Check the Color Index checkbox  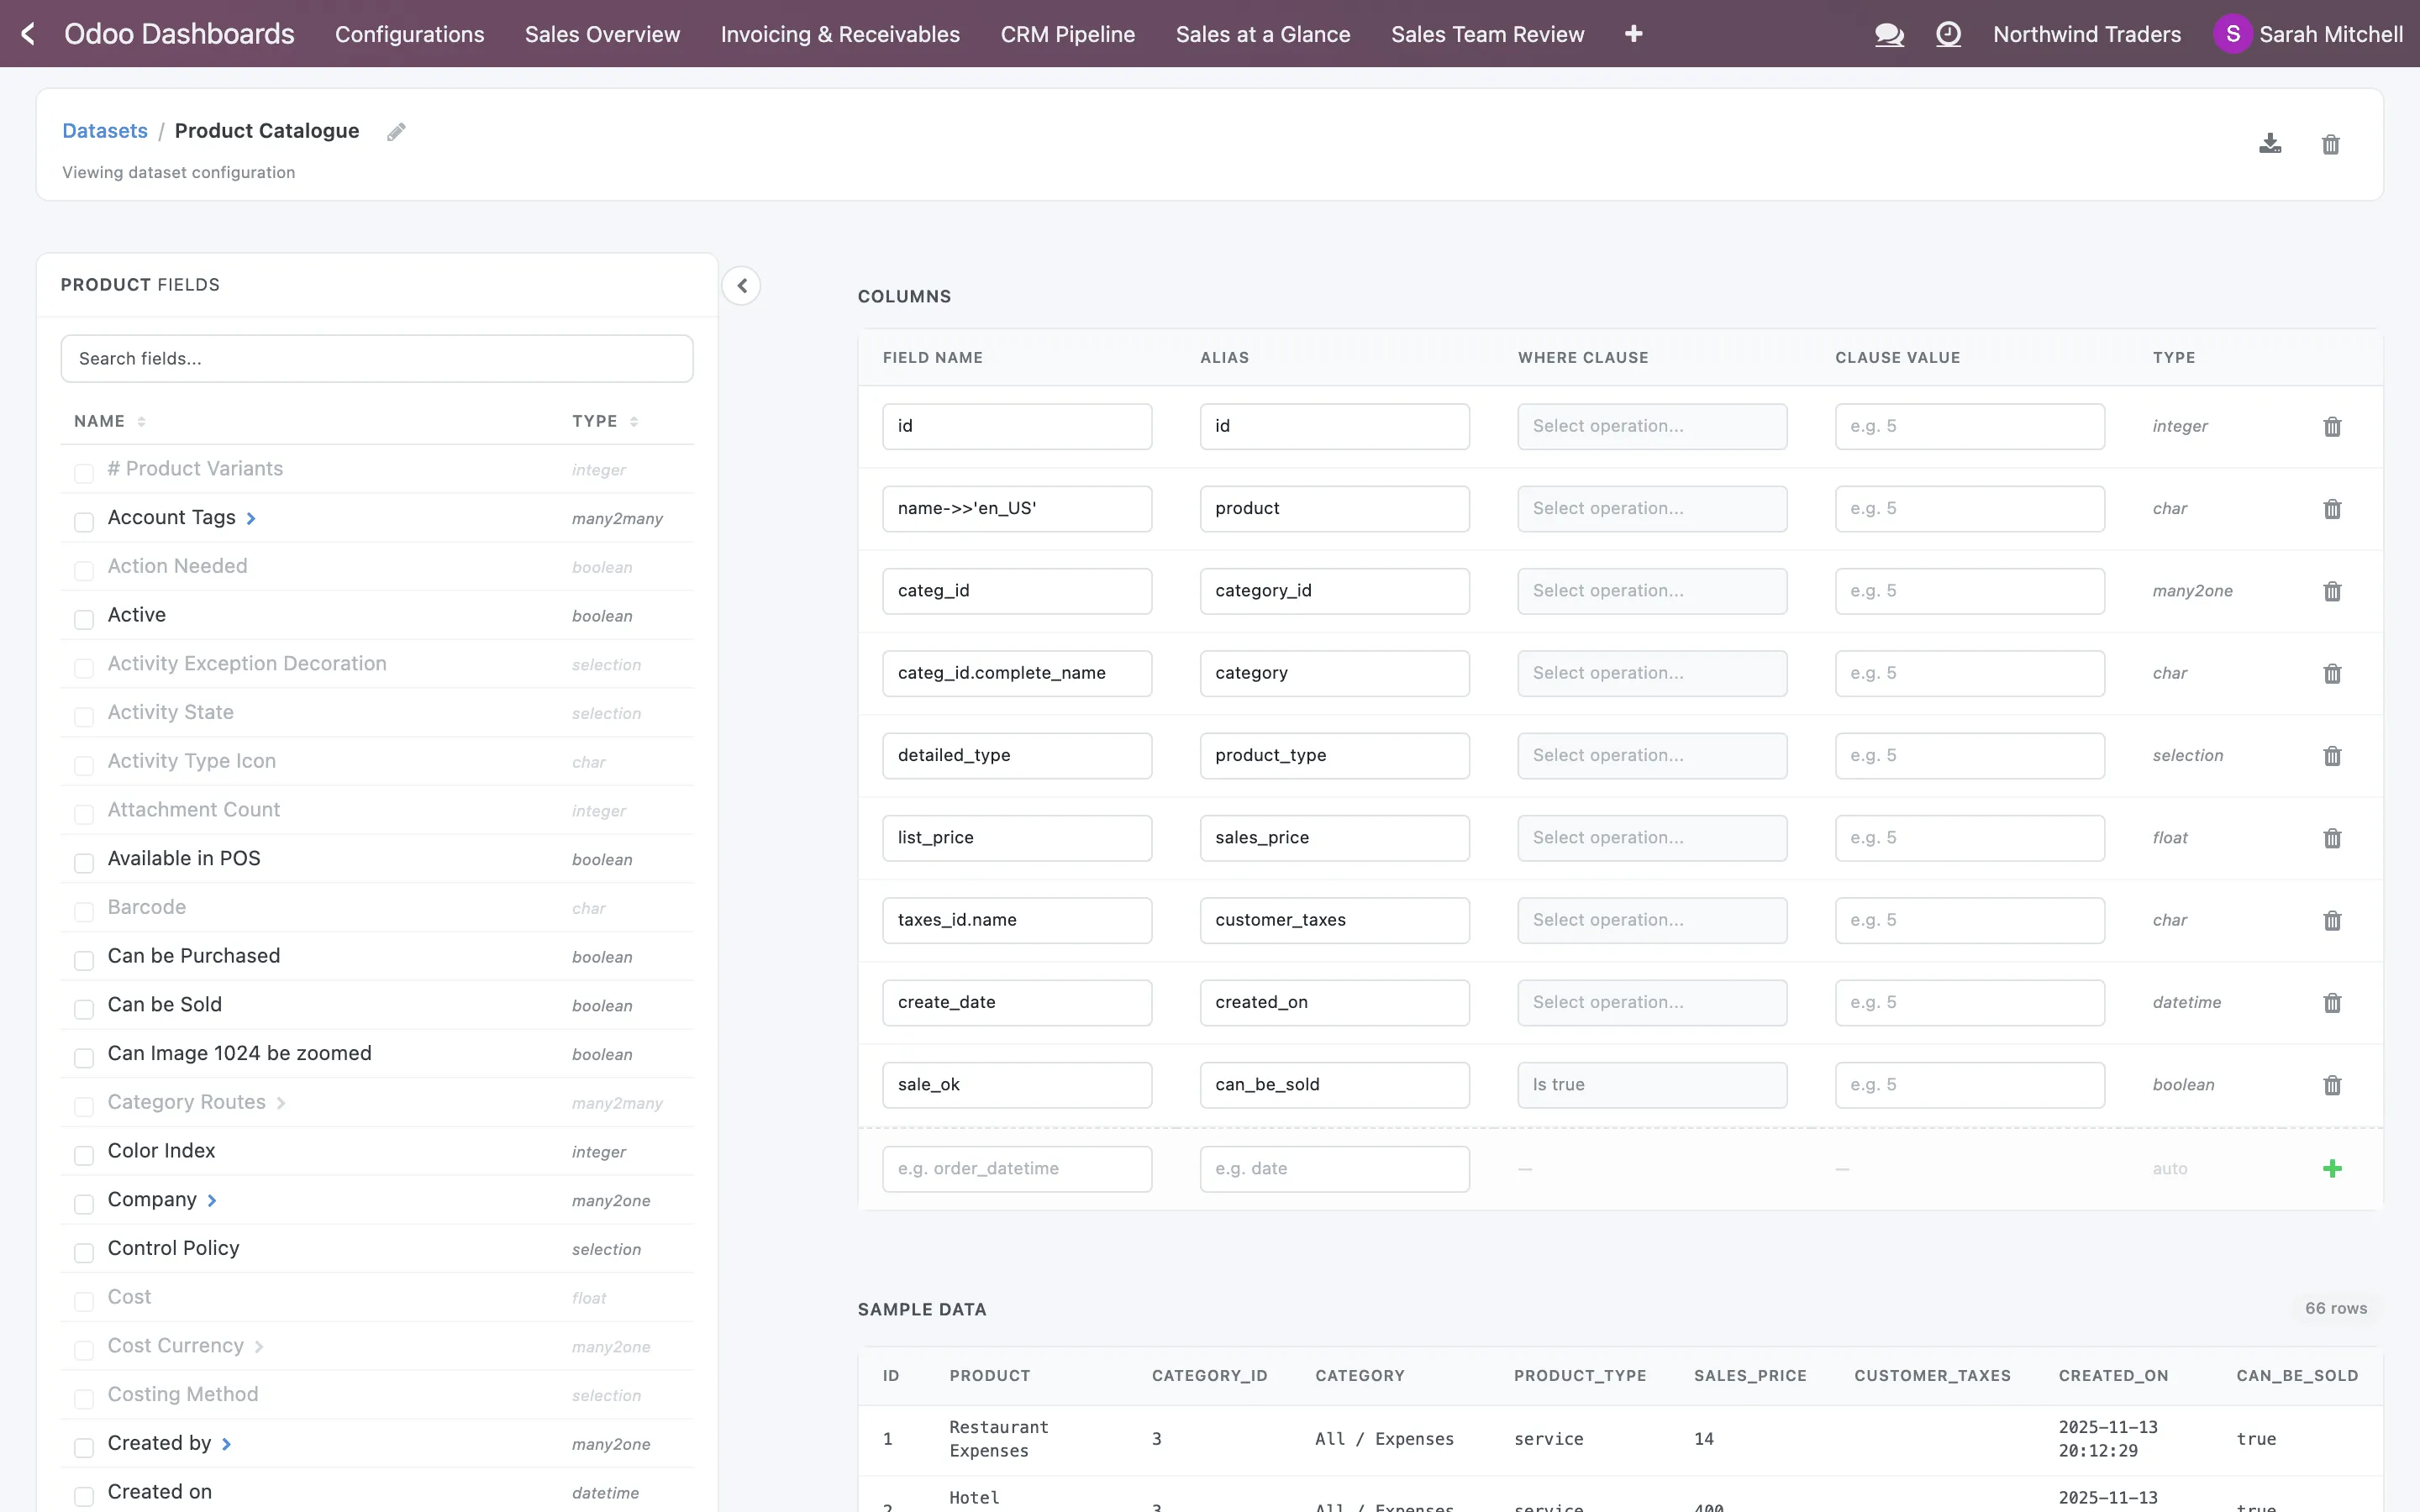click(84, 1155)
